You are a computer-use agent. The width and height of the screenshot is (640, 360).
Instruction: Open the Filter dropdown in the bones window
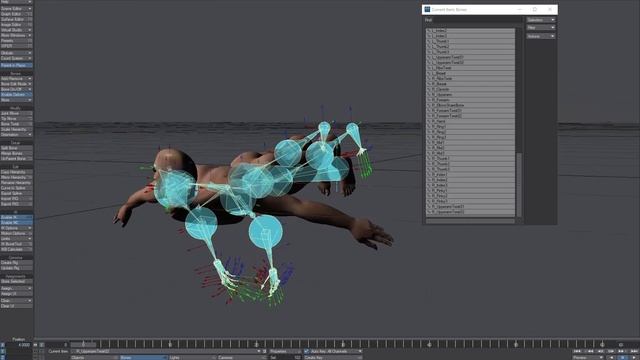click(540, 27)
